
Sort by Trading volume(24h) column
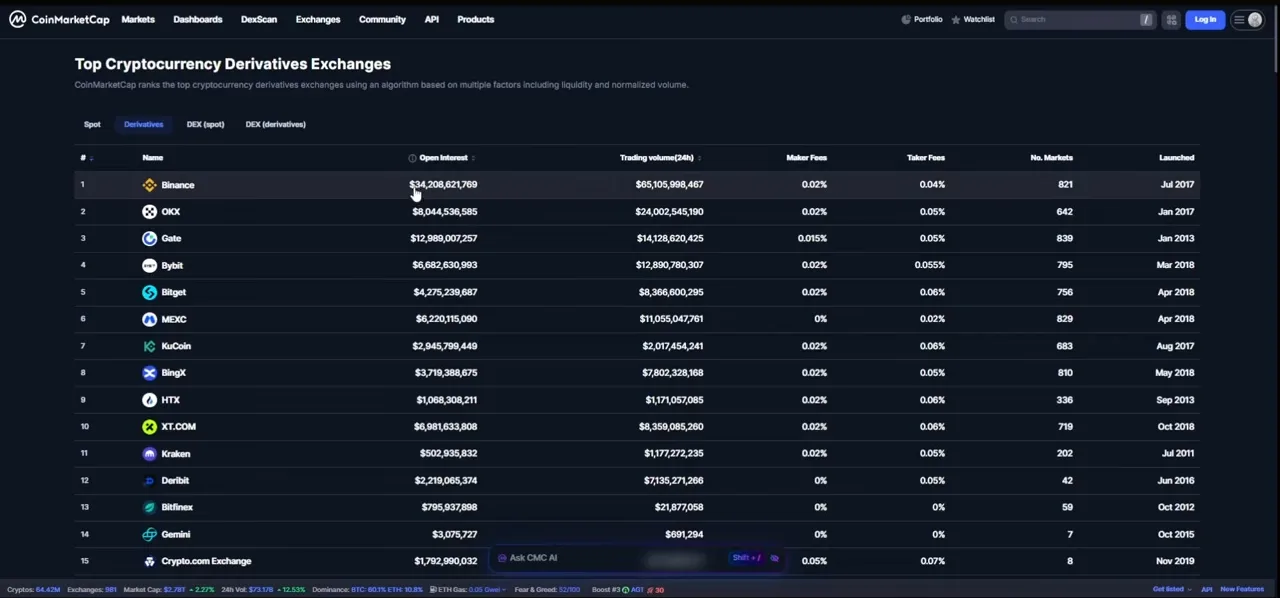click(x=660, y=158)
